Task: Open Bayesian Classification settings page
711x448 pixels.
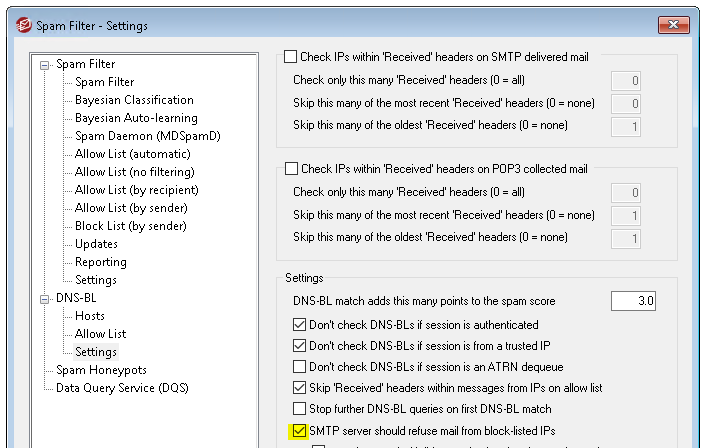Action: [x=134, y=100]
